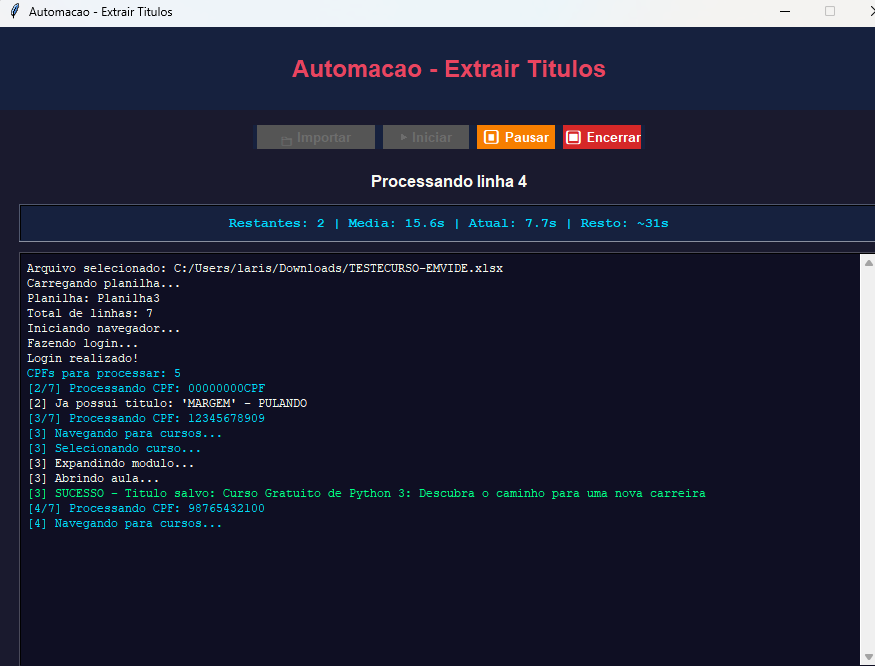Click the '[3] Expandindo modulo...' line
The image size is (875, 666).
110,463
